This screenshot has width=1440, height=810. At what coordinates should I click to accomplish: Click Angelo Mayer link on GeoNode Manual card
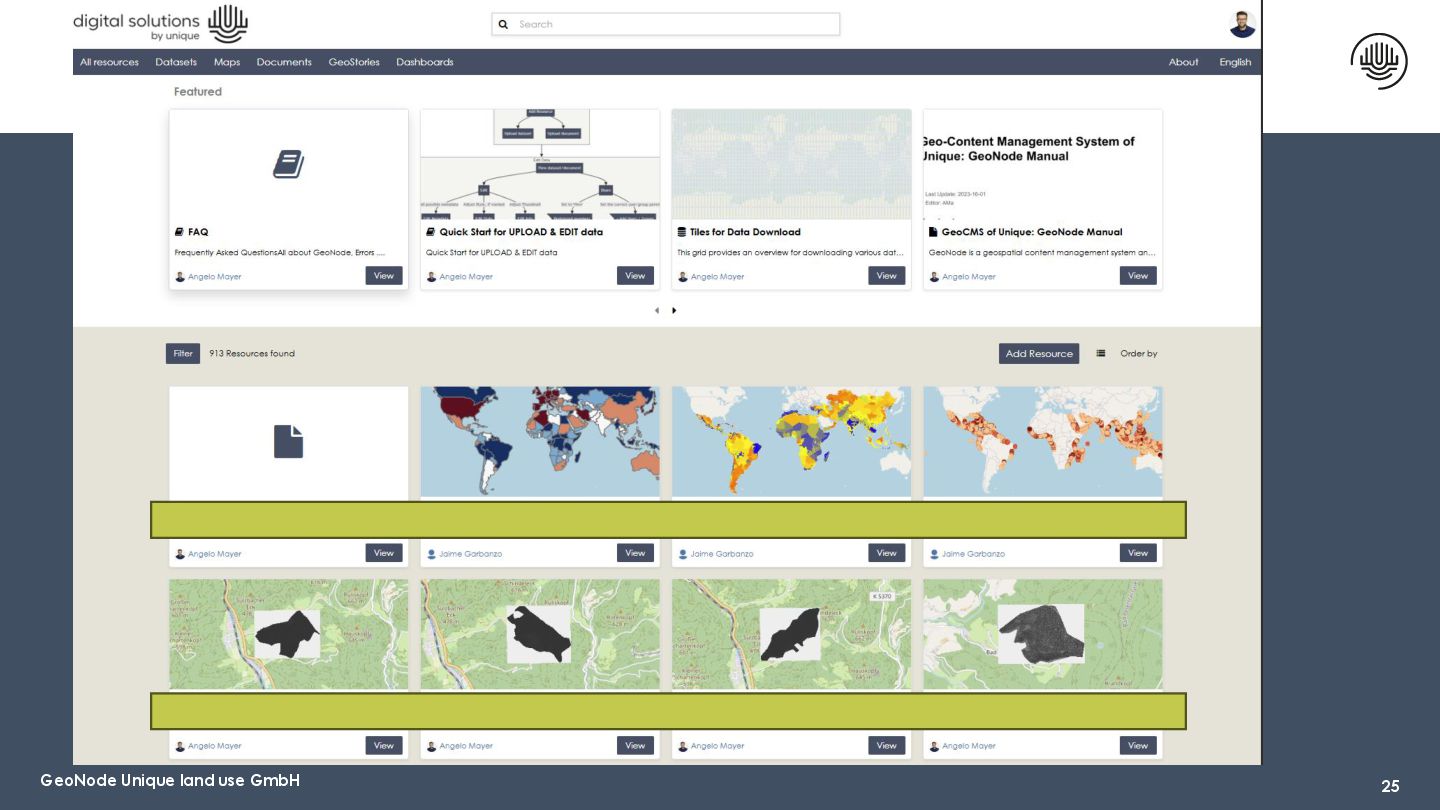[x=969, y=277]
